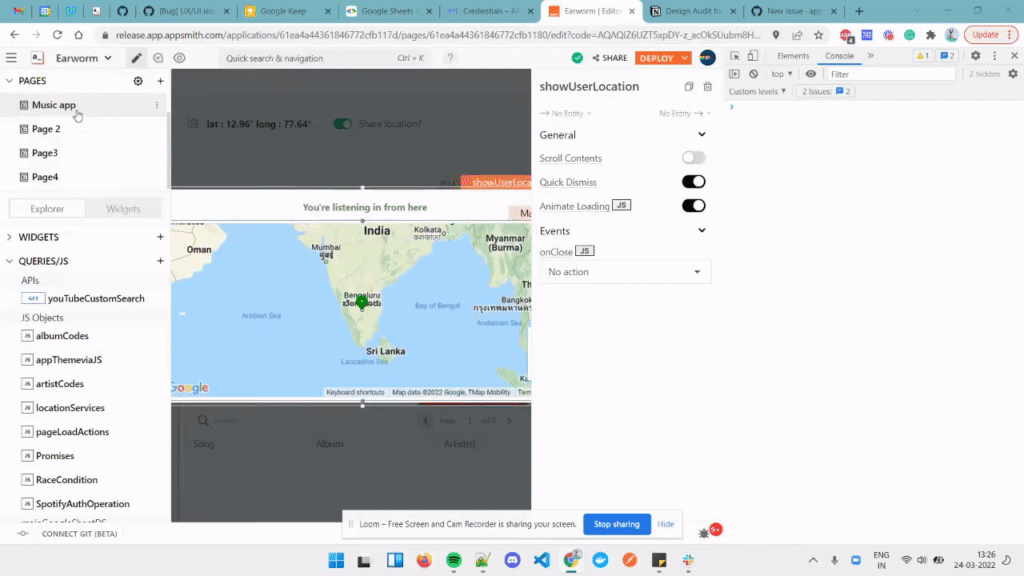1024x576 pixels.
Task: Open Discord from the taskbar
Action: click(513, 560)
